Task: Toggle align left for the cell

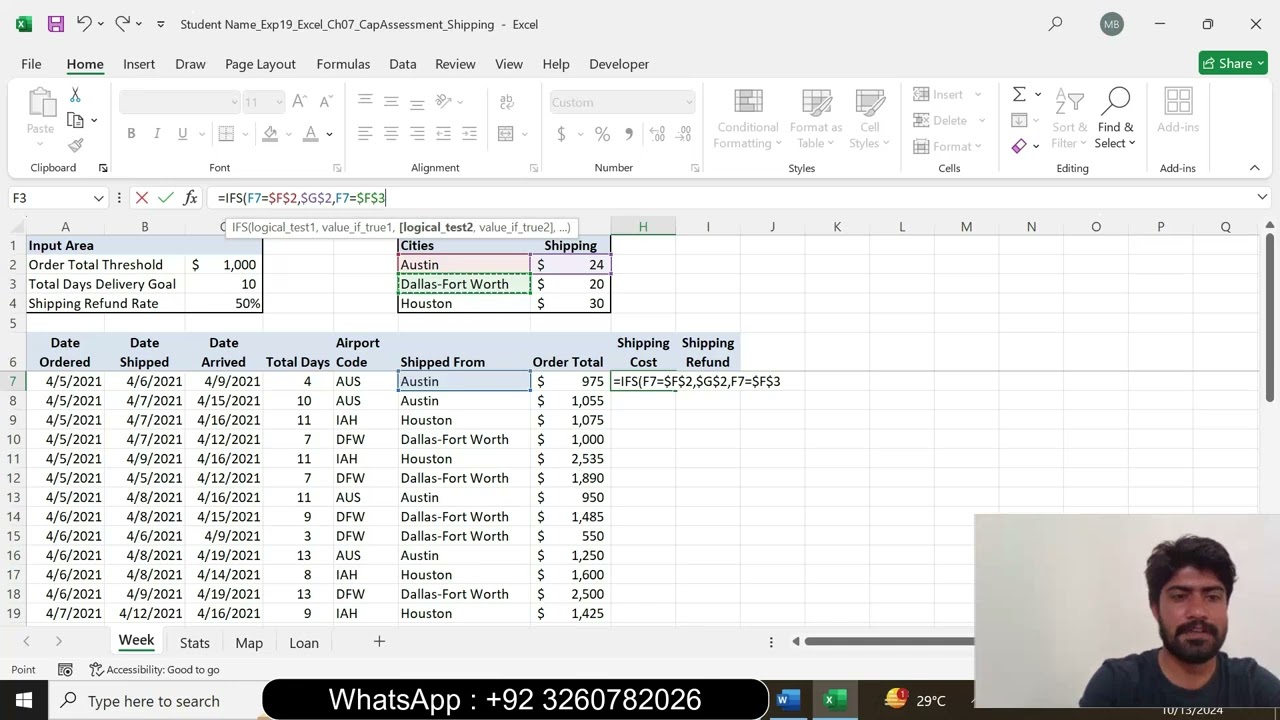Action: (365, 134)
